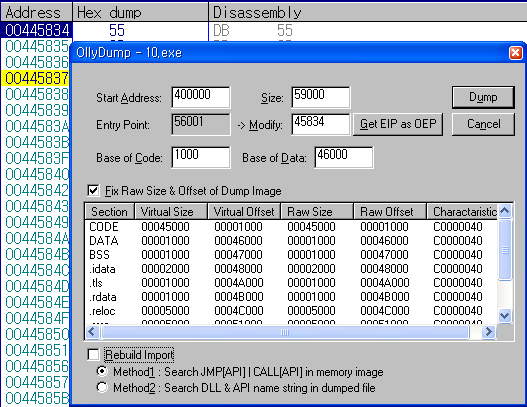Select address 00445834 in disassembler

pyautogui.click(x=37, y=30)
